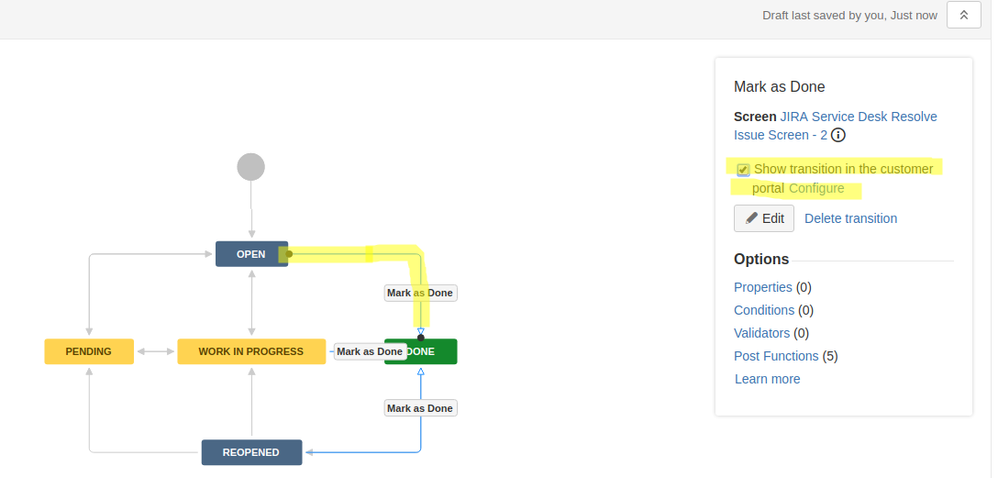Select the grey initial state circle
This screenshot has width=998, height=478.
pyautogui.click(x=251, y=167)
